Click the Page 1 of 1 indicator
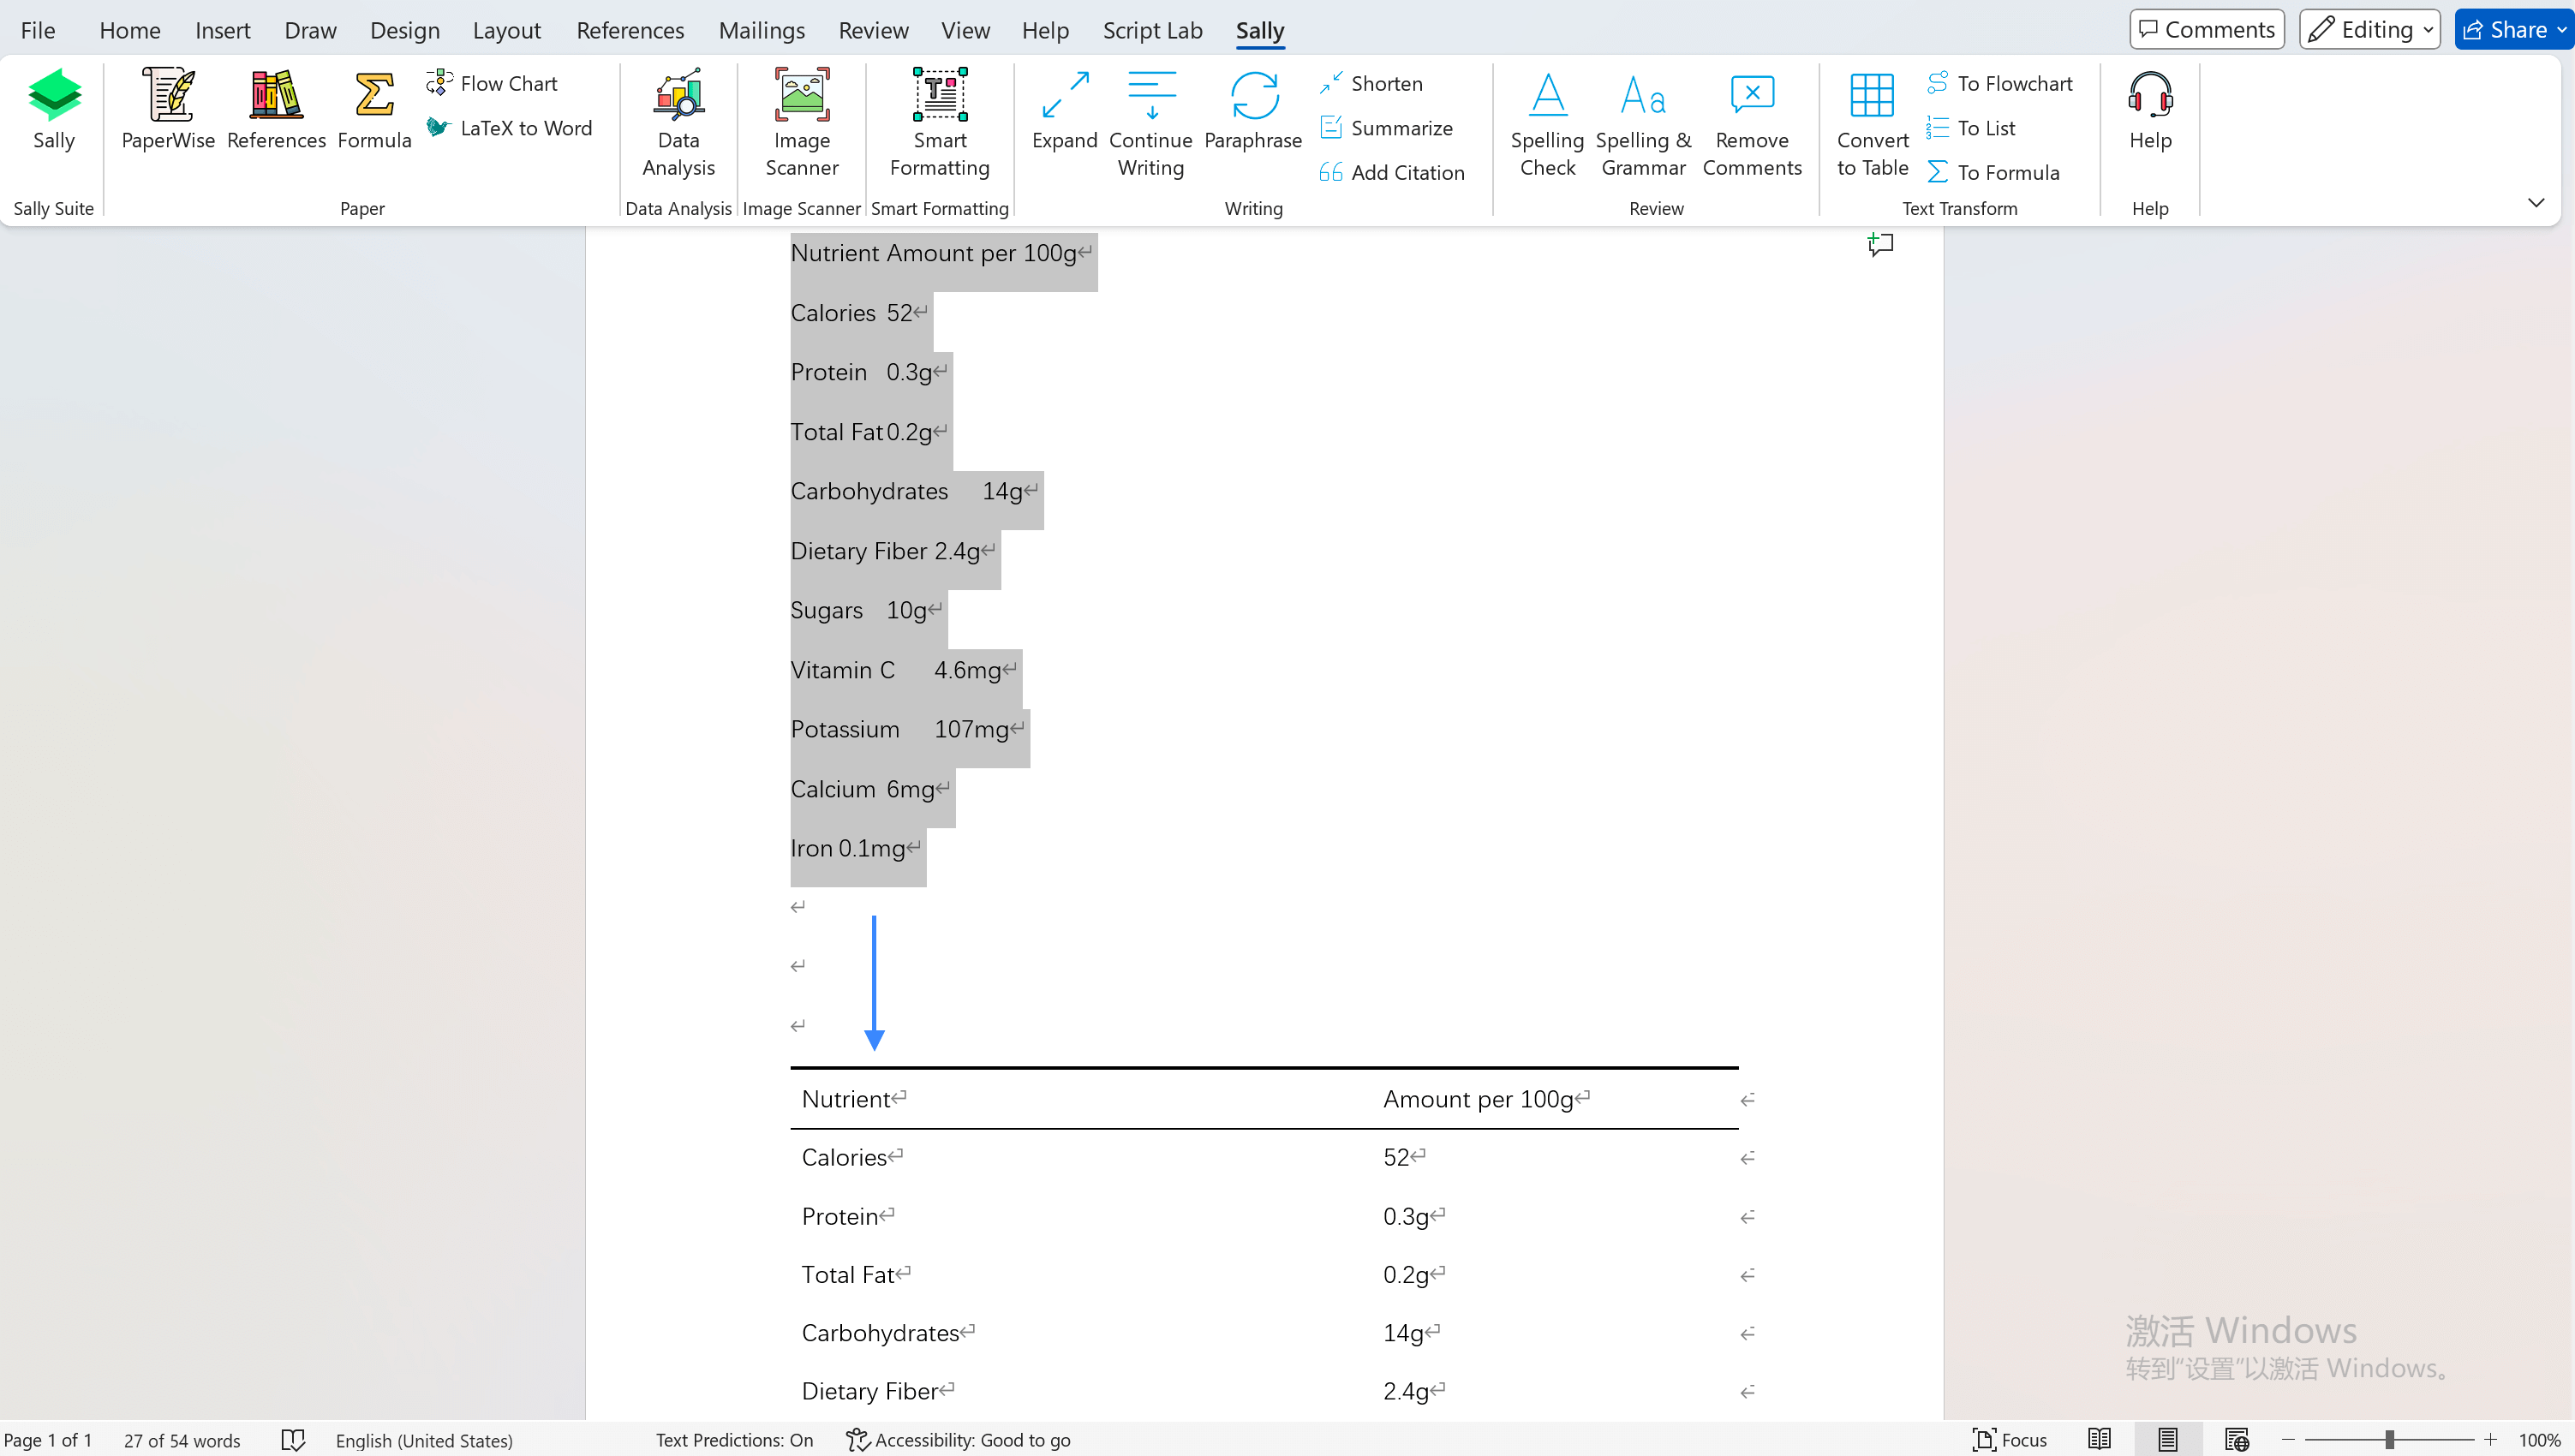Screen dimensions: 2575x1456 (x=48, y=1440)
